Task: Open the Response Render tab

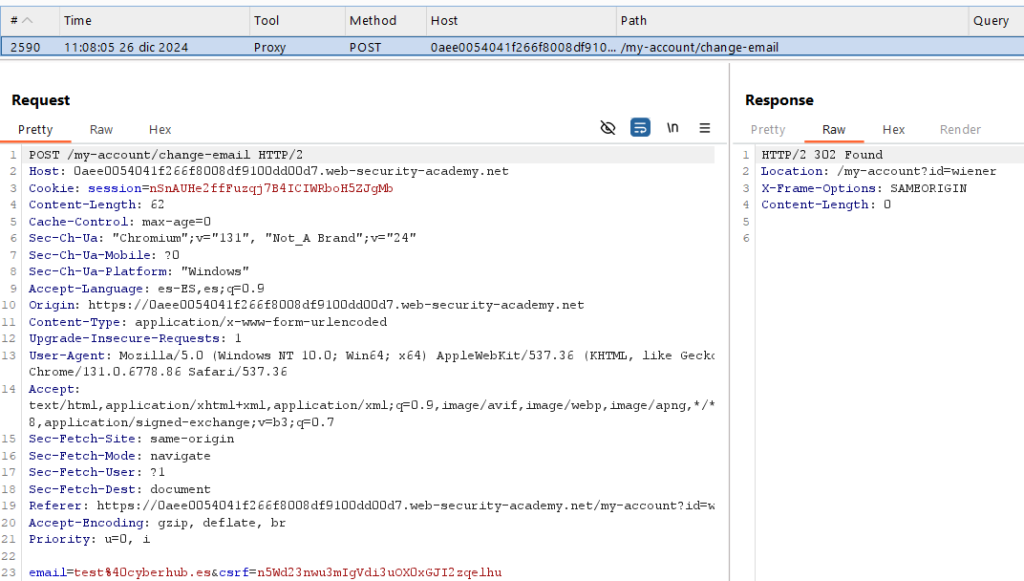Action: pos(960,129)
